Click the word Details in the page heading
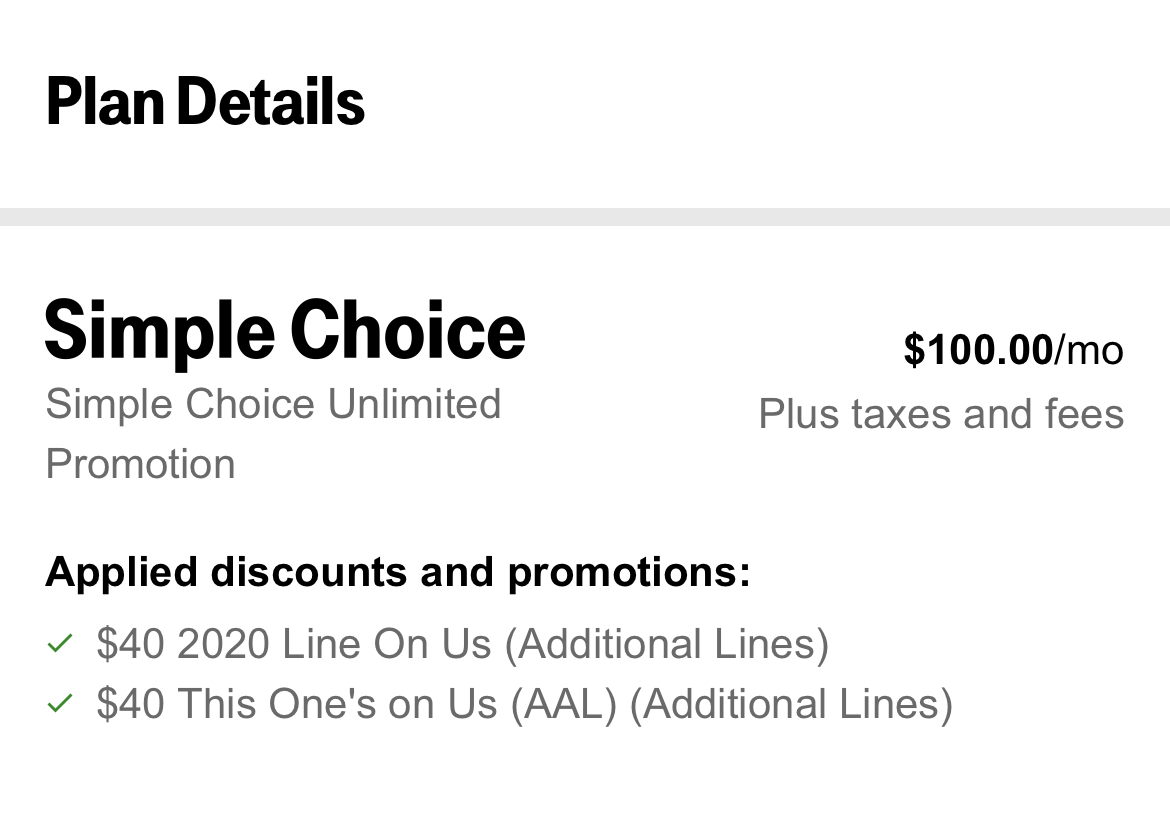Screen dimensions: 1170x819 (x=271, y=102)
